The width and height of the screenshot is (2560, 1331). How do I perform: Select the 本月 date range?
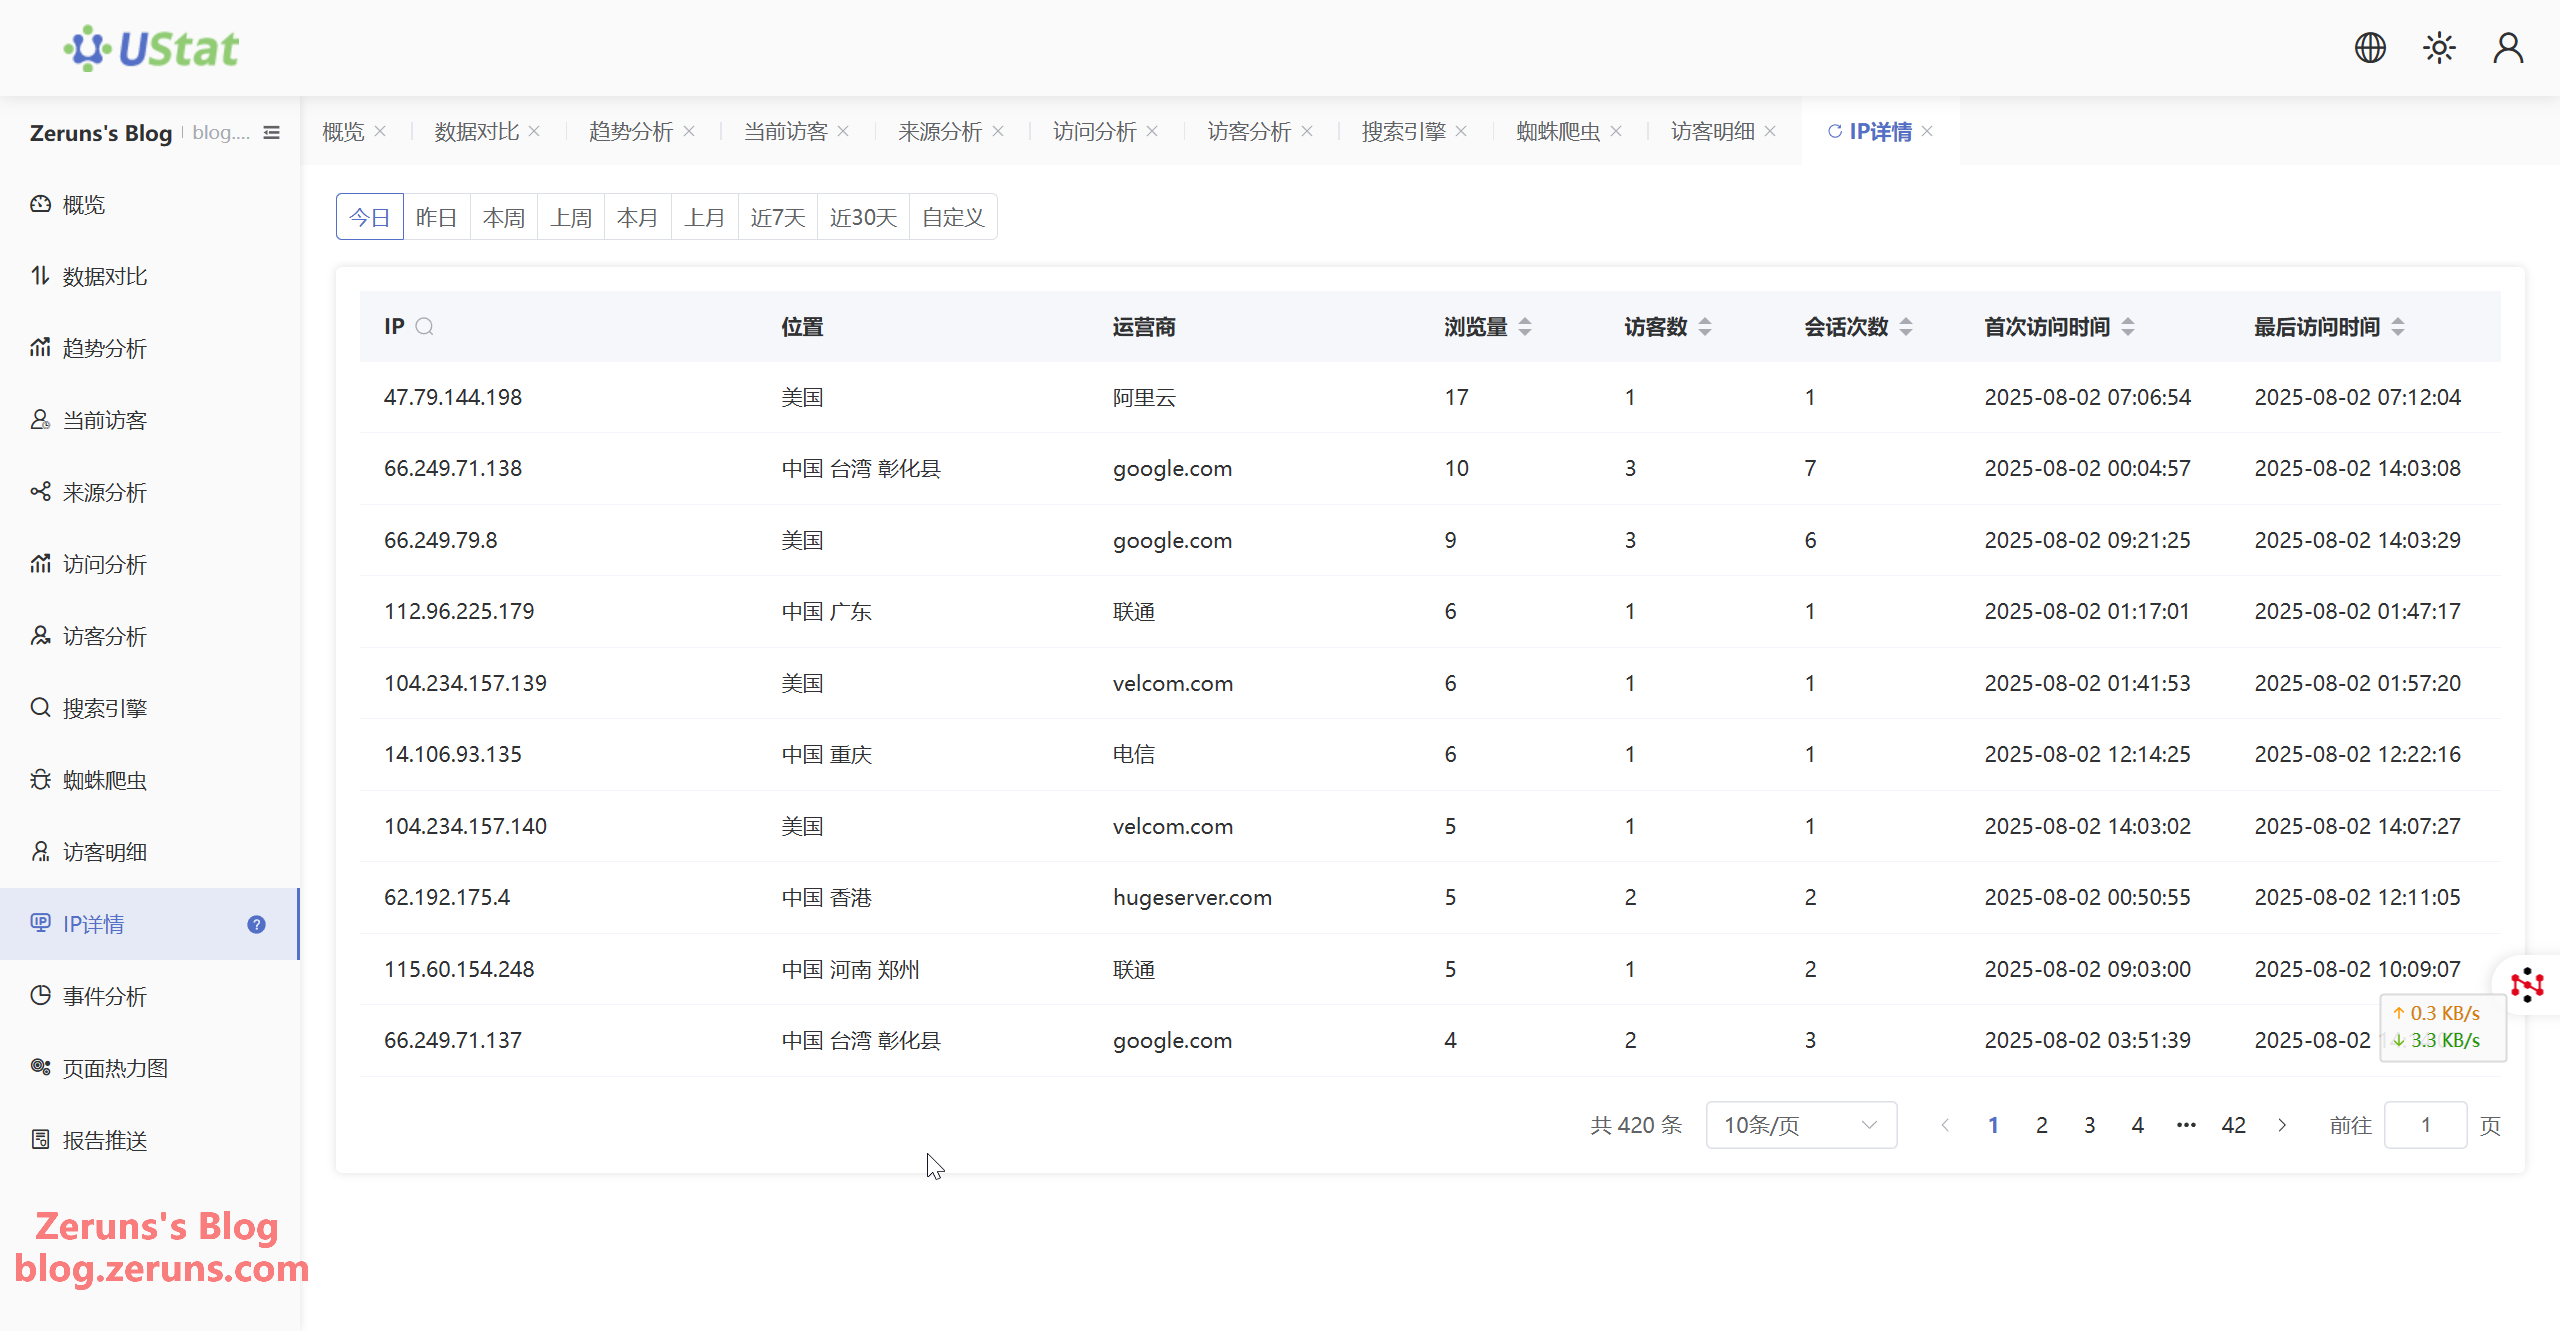tap(638, 217)
